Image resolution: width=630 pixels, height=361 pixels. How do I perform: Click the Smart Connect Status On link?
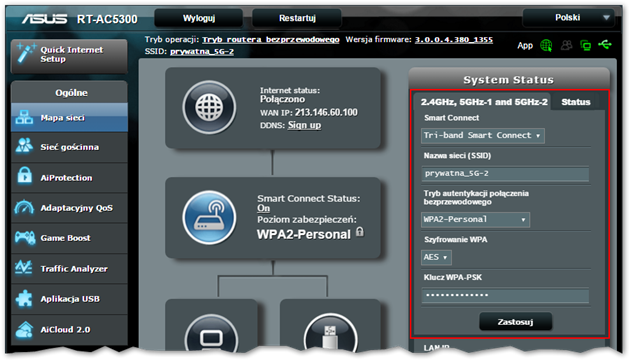pyautogui.click(x=264, y=208)
